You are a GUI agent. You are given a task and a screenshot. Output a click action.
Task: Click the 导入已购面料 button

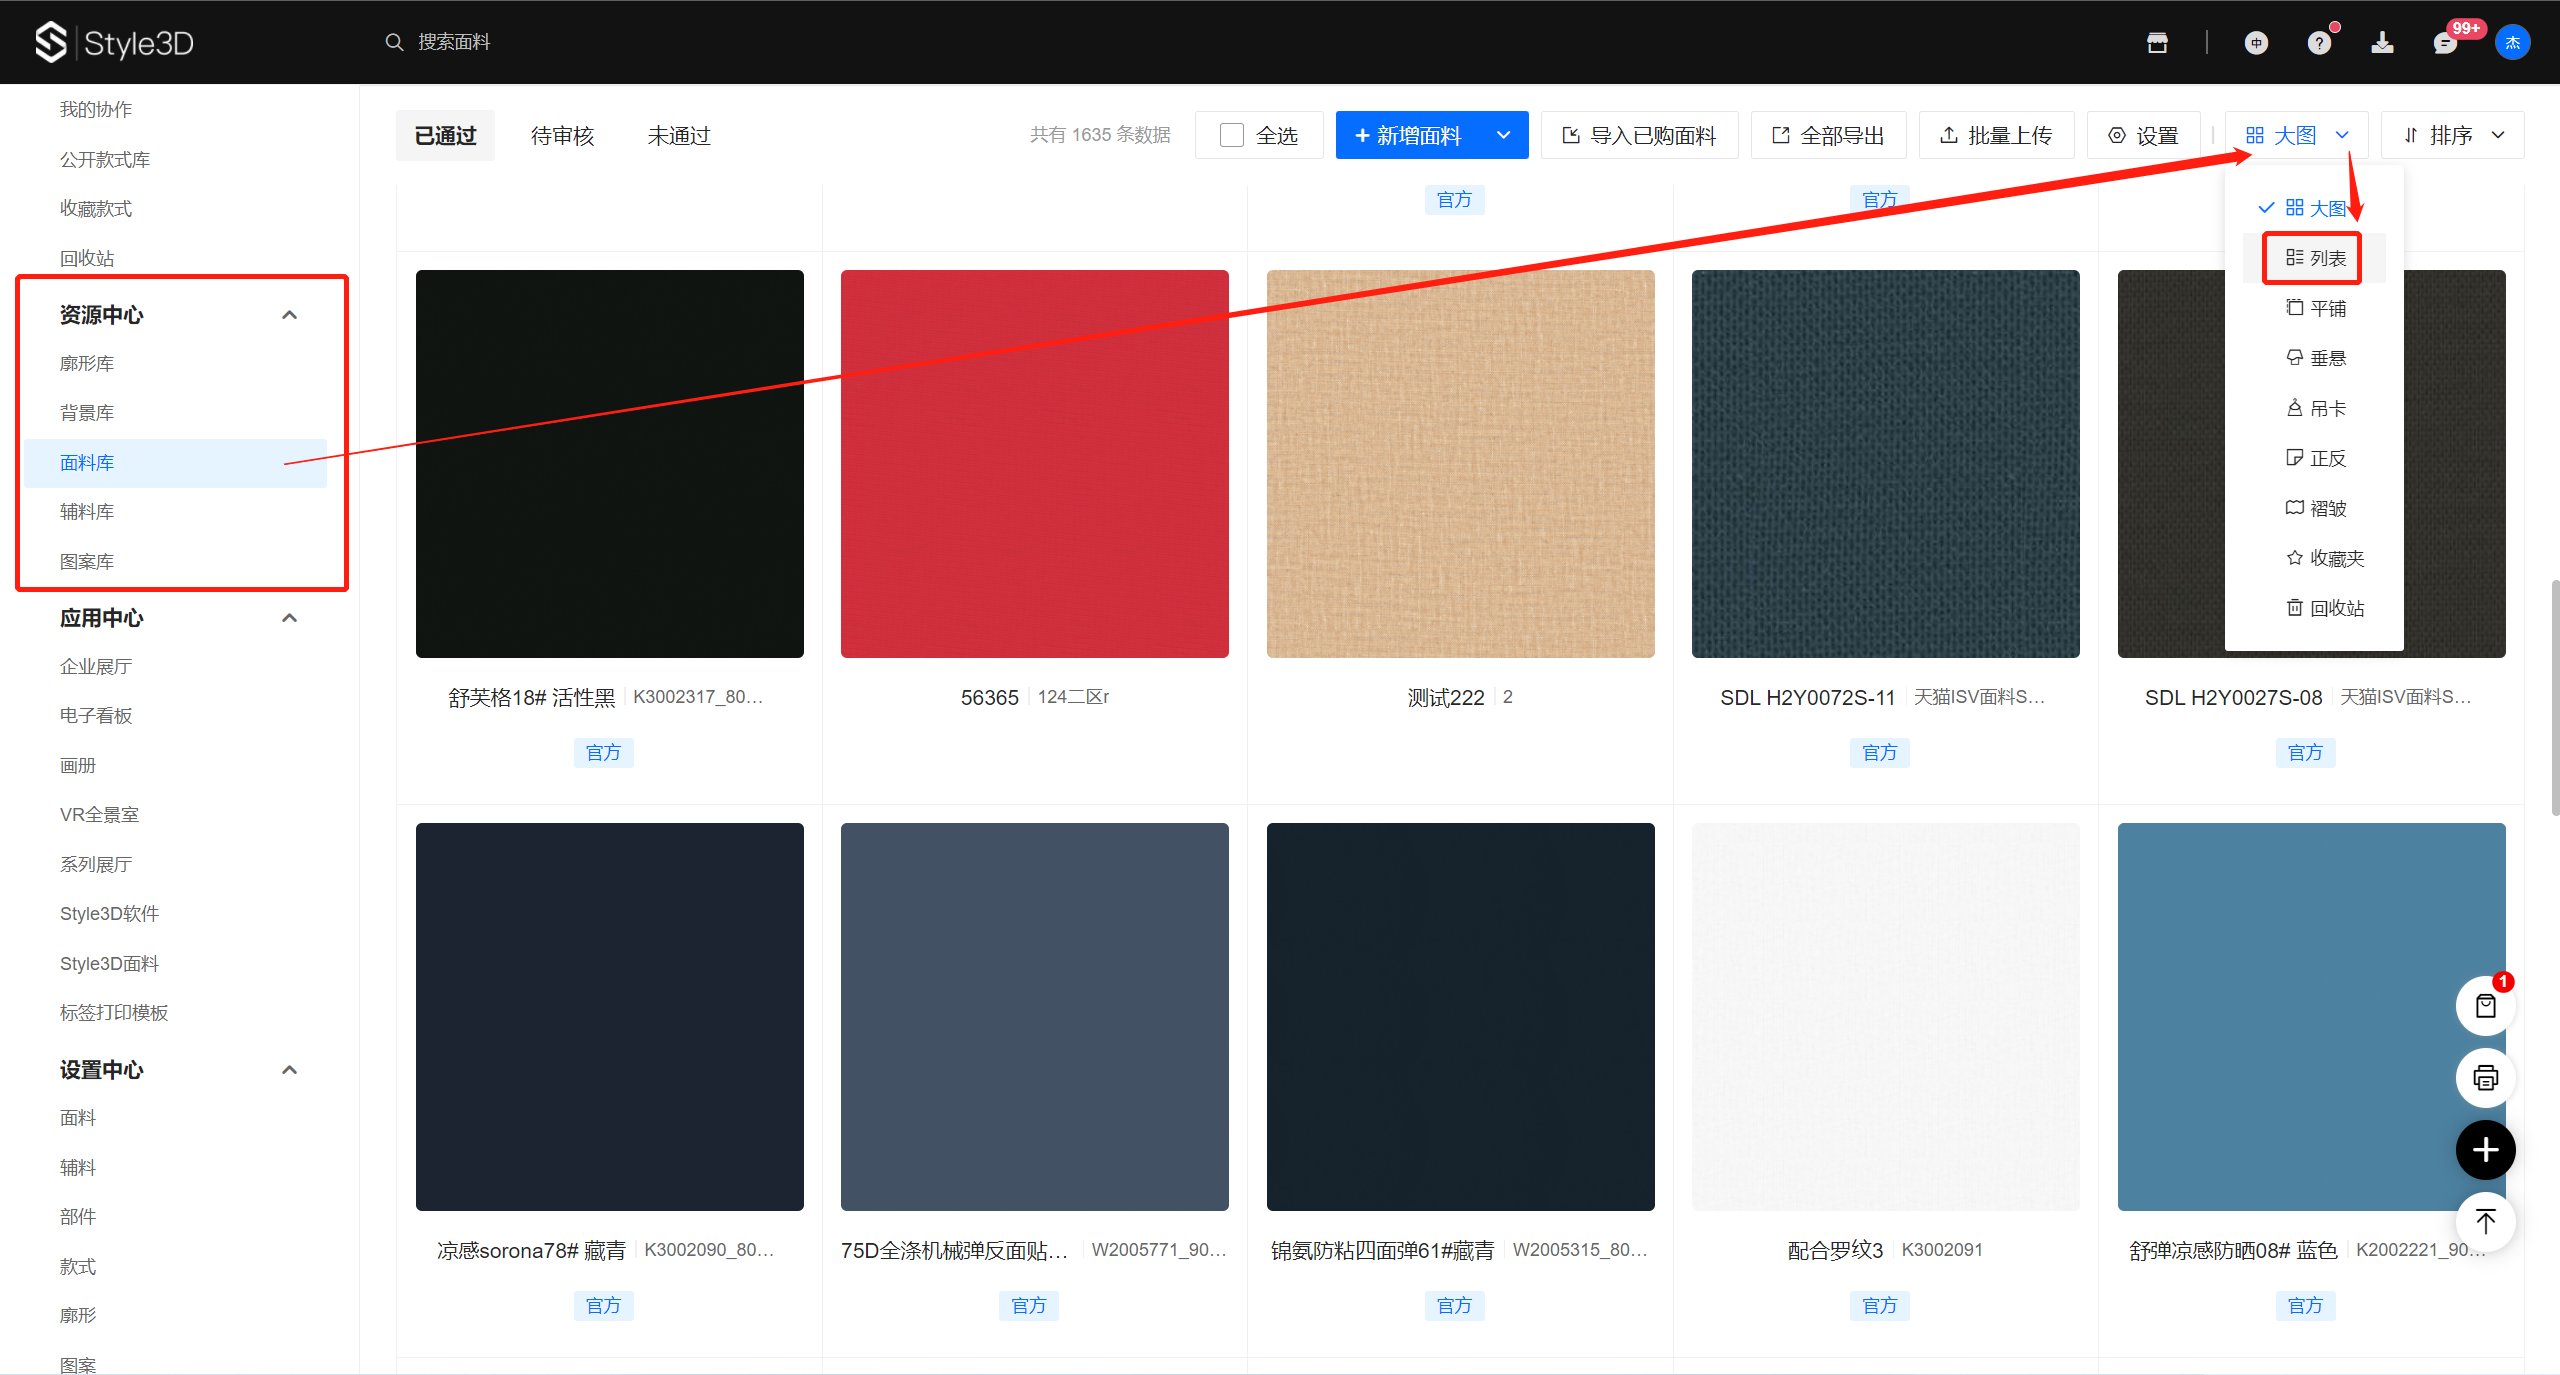1639,135
